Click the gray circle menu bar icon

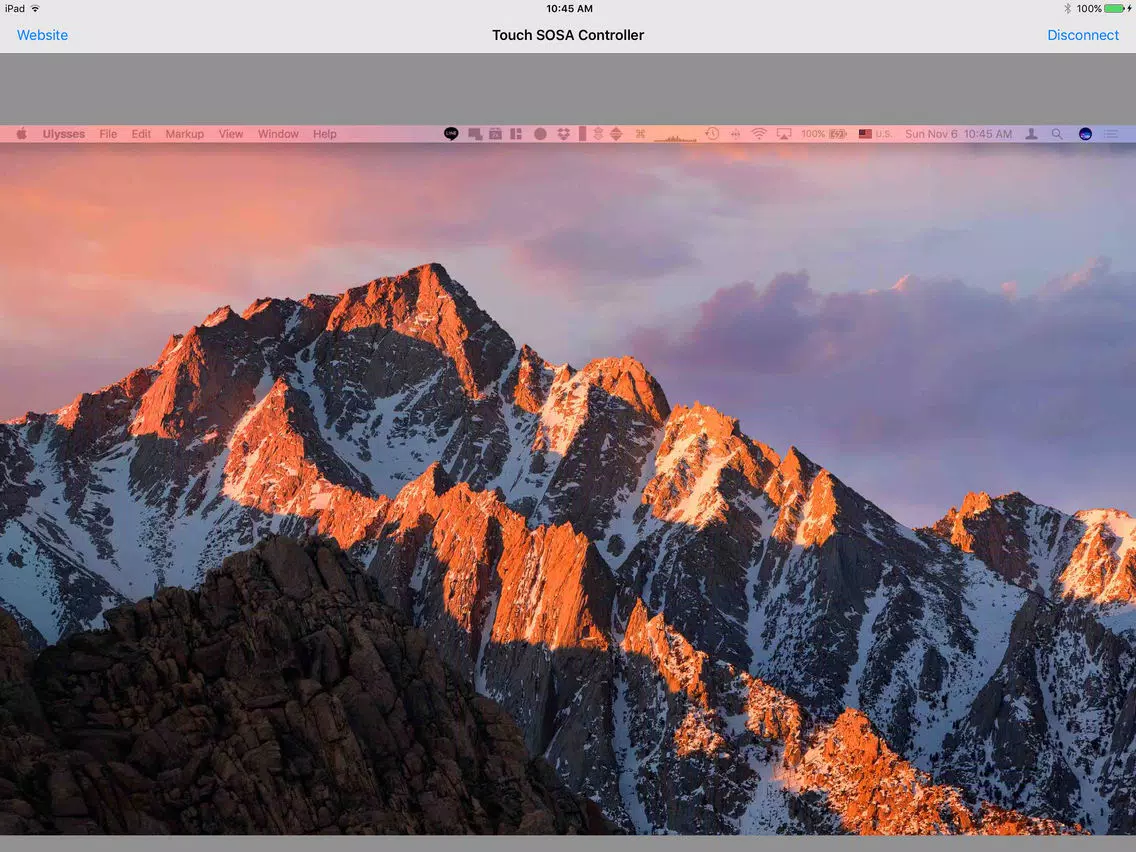[x=540, y=134]
